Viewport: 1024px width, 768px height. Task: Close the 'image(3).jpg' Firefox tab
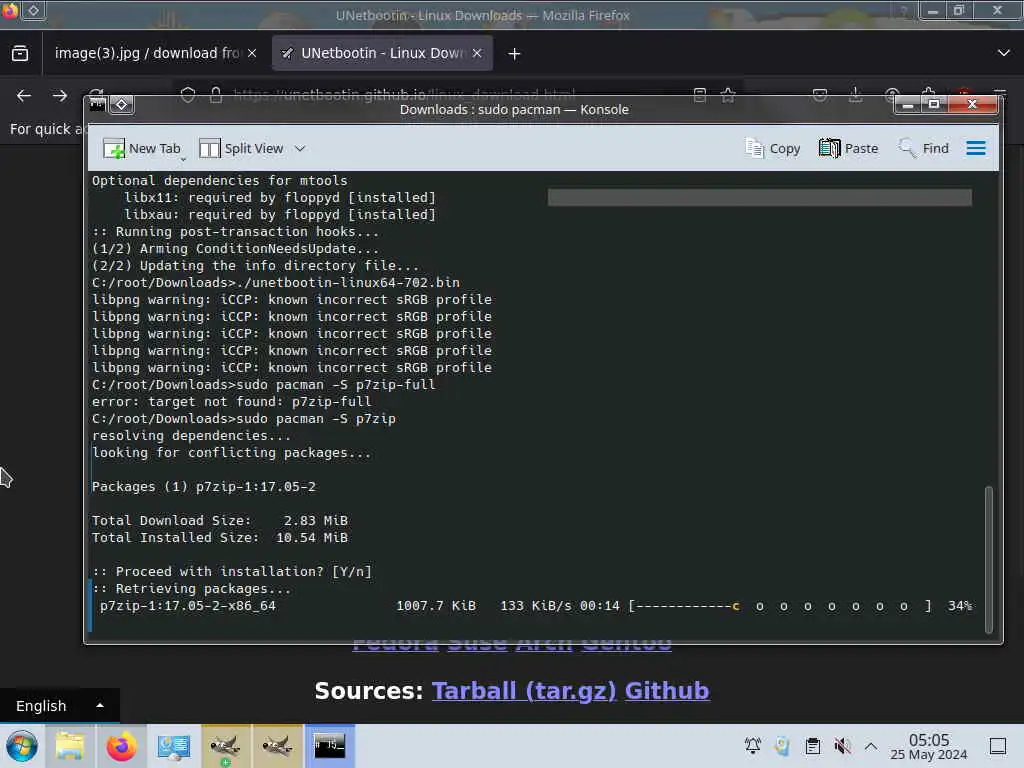pos(252,53)
